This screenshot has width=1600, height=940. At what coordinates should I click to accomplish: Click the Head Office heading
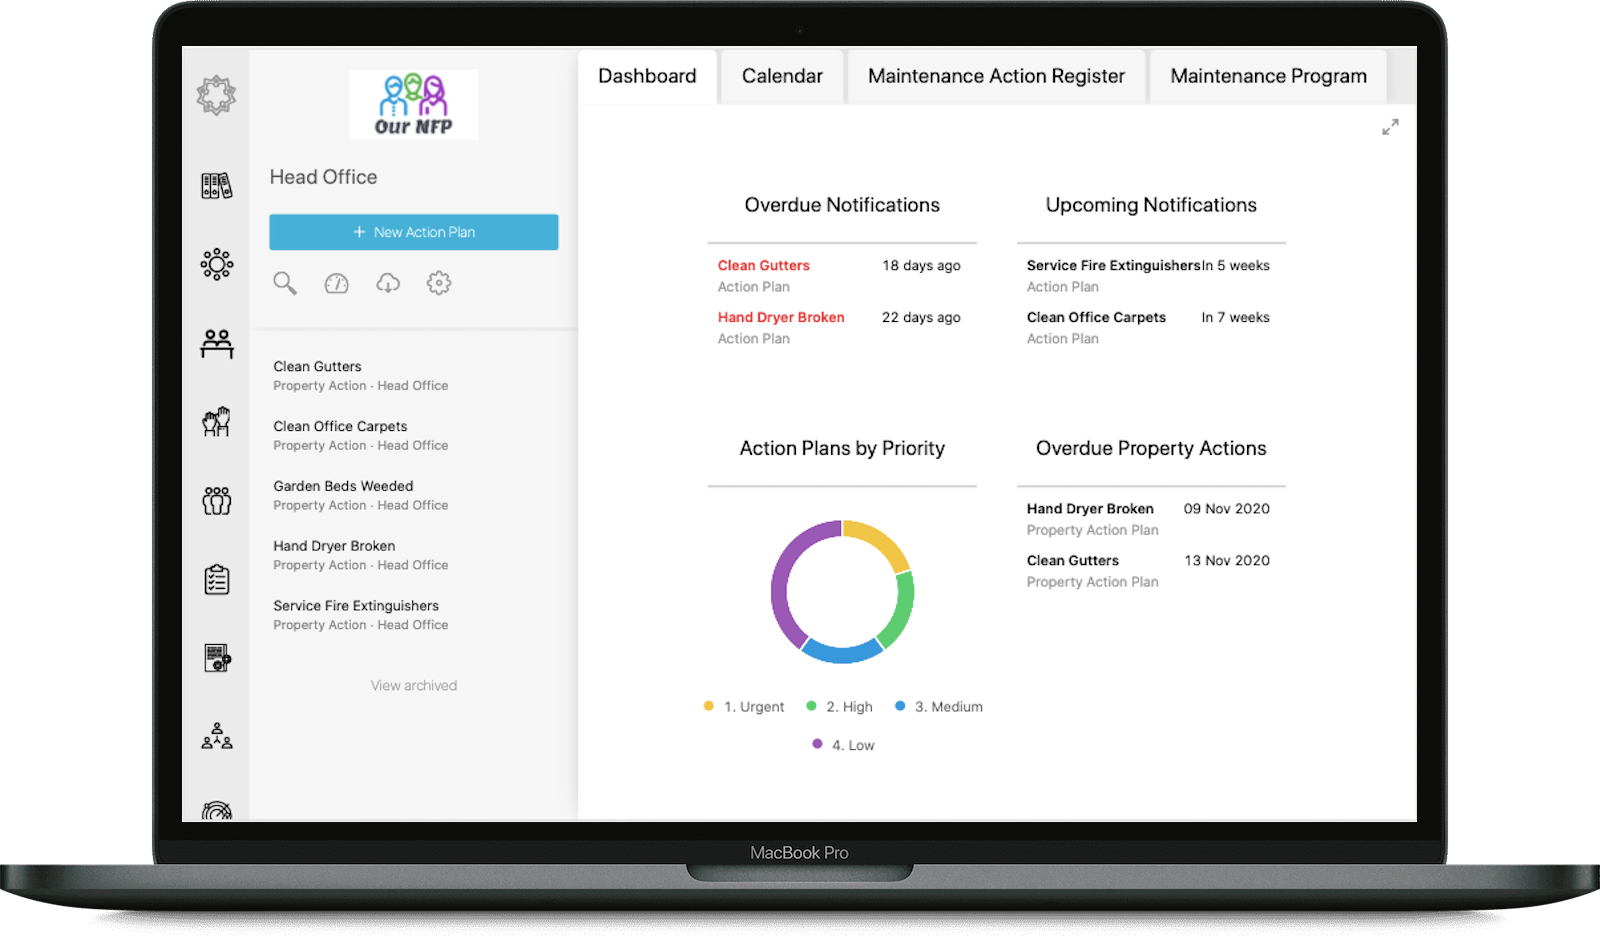(x=323, y=177)
